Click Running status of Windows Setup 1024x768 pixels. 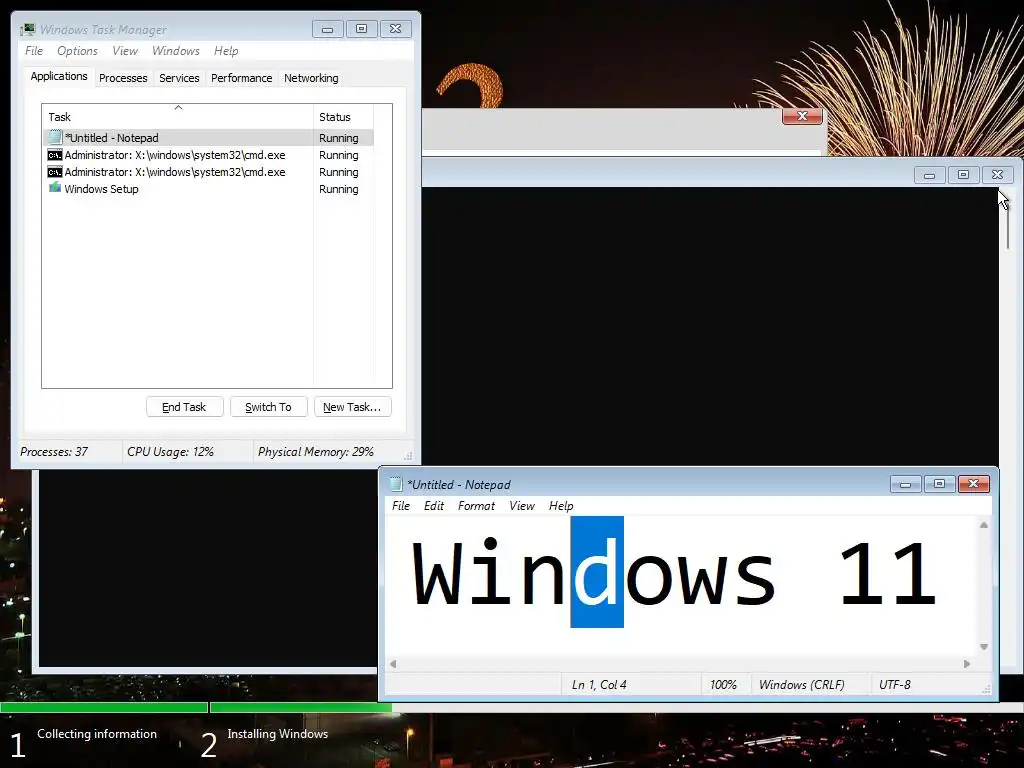click(338, 189)
